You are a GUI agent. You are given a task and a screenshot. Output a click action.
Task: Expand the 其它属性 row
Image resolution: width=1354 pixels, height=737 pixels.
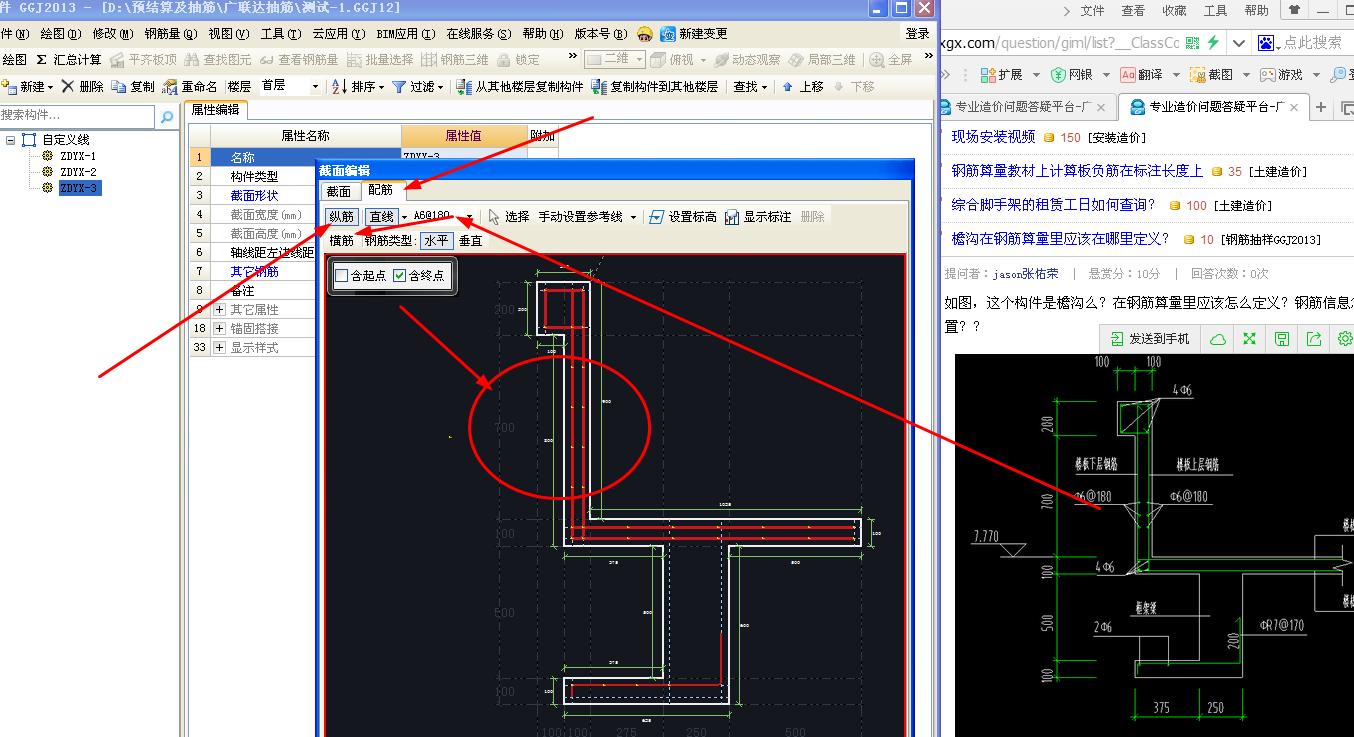tap(219, 310)
